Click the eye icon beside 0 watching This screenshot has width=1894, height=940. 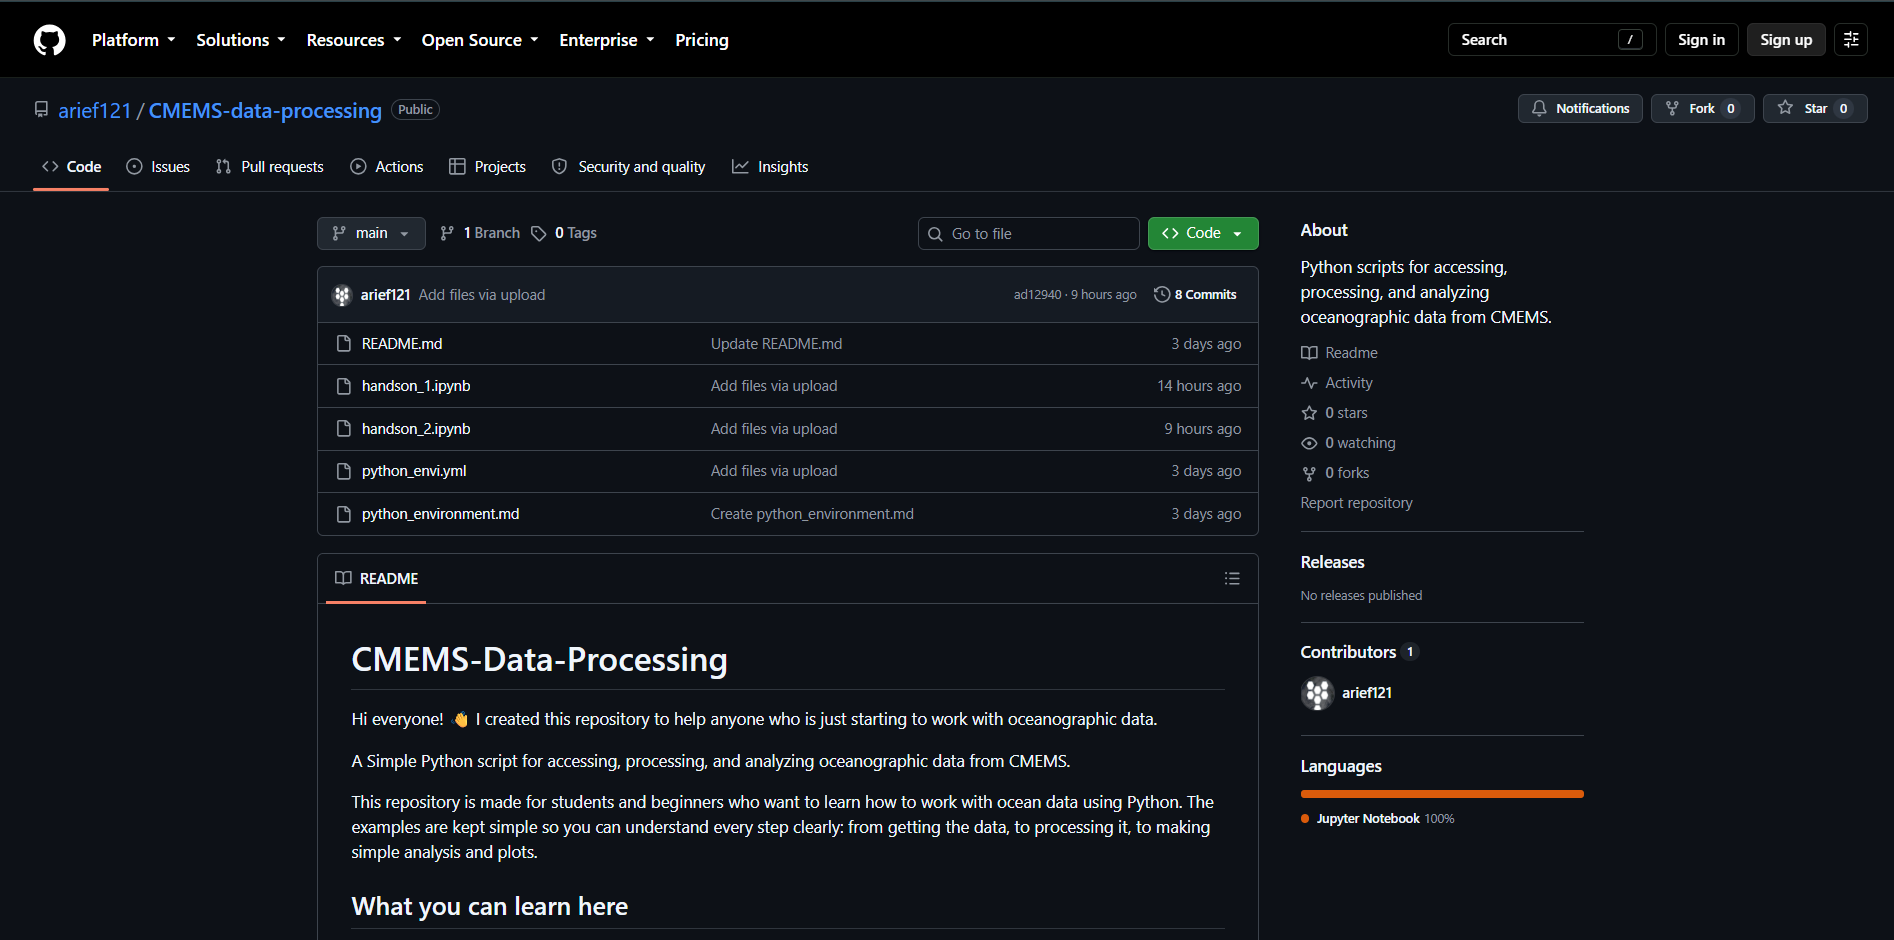(1309, 443)
